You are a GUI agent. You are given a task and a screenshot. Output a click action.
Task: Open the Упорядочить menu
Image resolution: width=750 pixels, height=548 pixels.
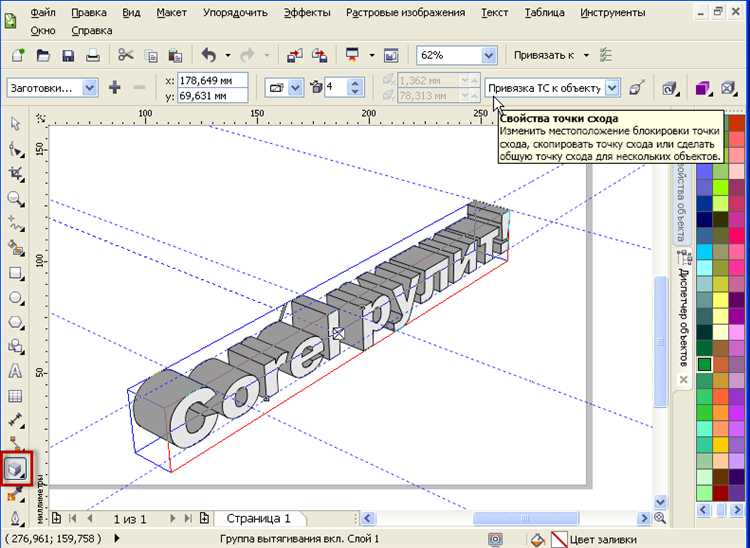point(235,13)
